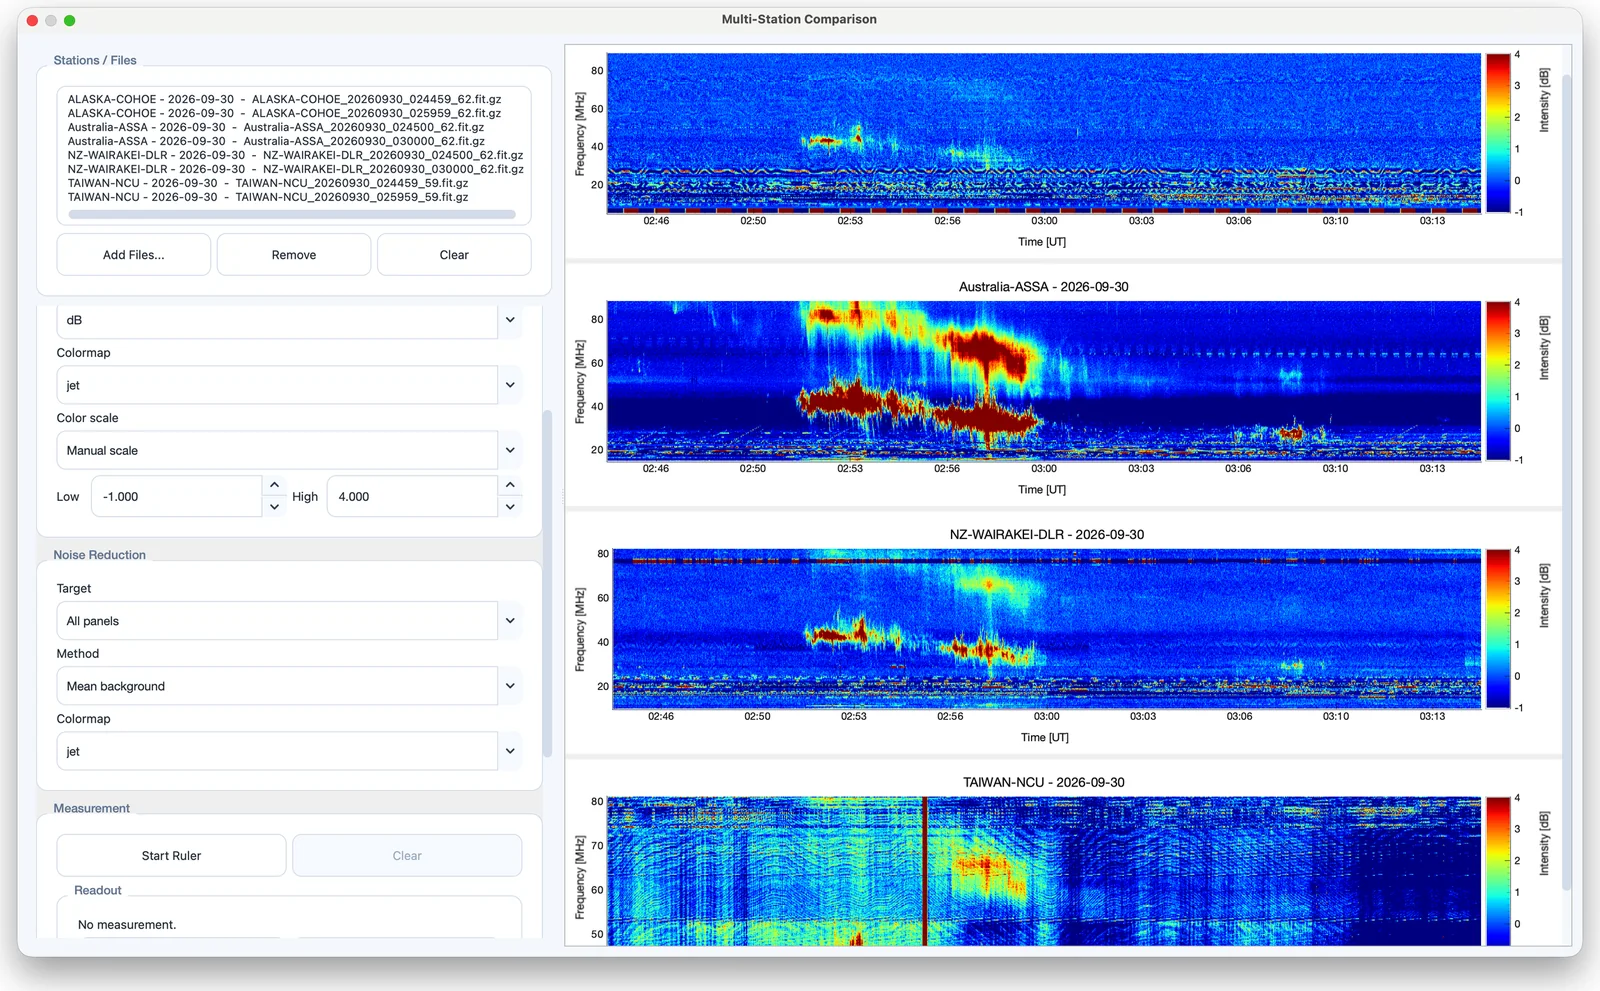Click the top ALASKA-COHOE spectrogram plot
Screen dimensions: 1600x991
pyautogui.click(x=1044, y=133)
